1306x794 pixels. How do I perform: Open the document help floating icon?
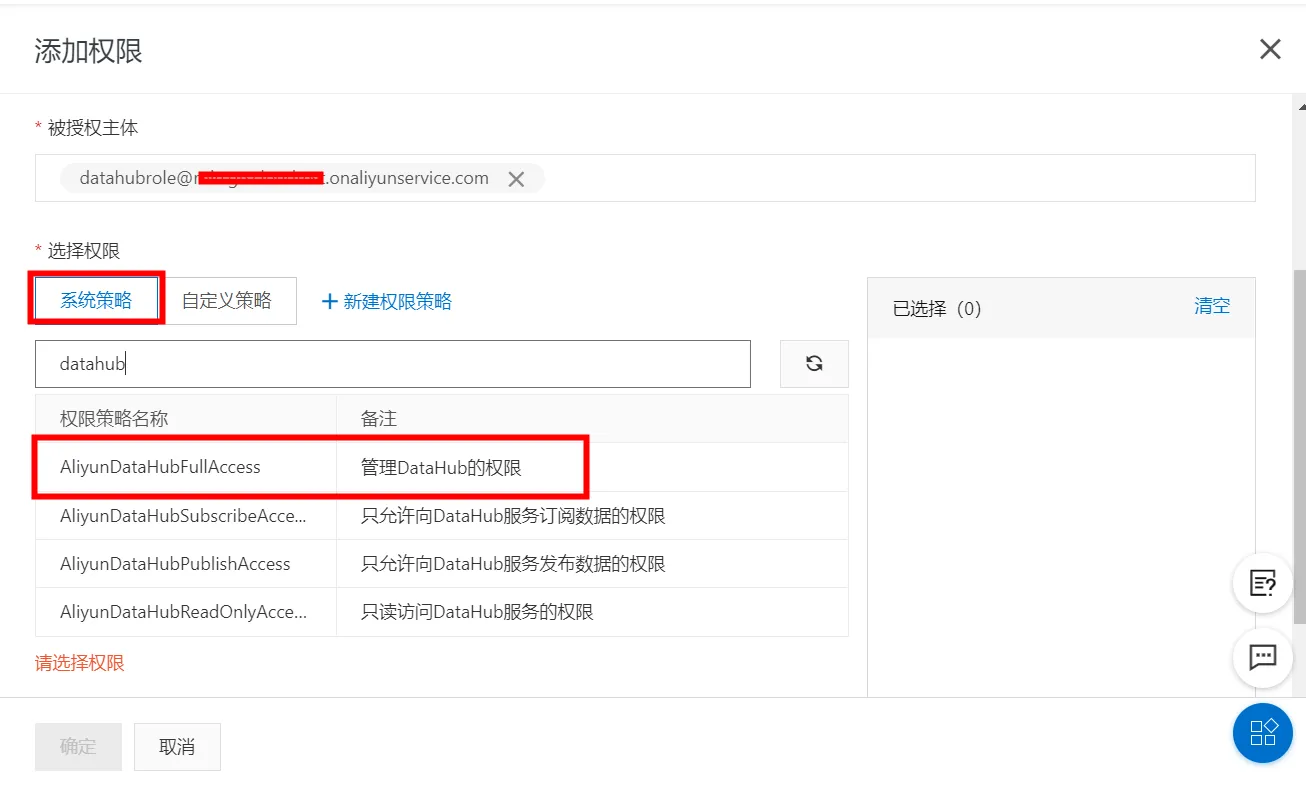pyautogui.click(x=1263, y=583)
